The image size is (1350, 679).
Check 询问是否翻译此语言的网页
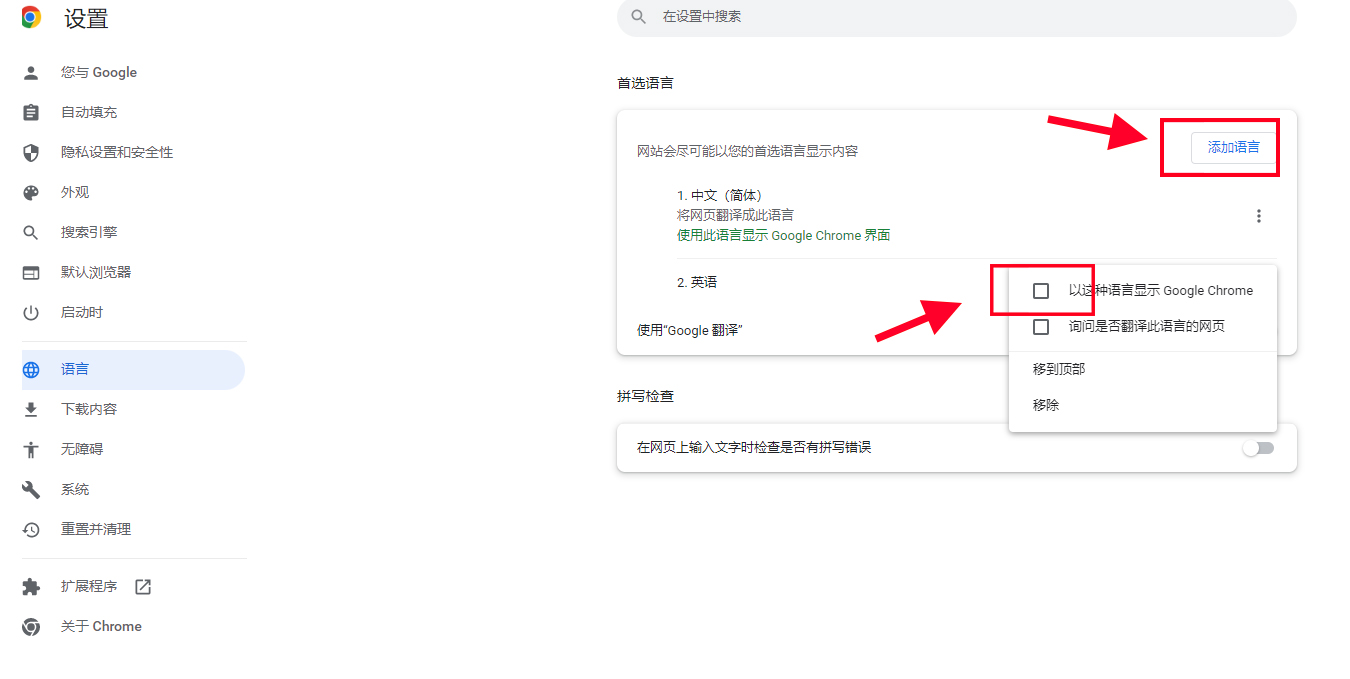(1042, 326)
